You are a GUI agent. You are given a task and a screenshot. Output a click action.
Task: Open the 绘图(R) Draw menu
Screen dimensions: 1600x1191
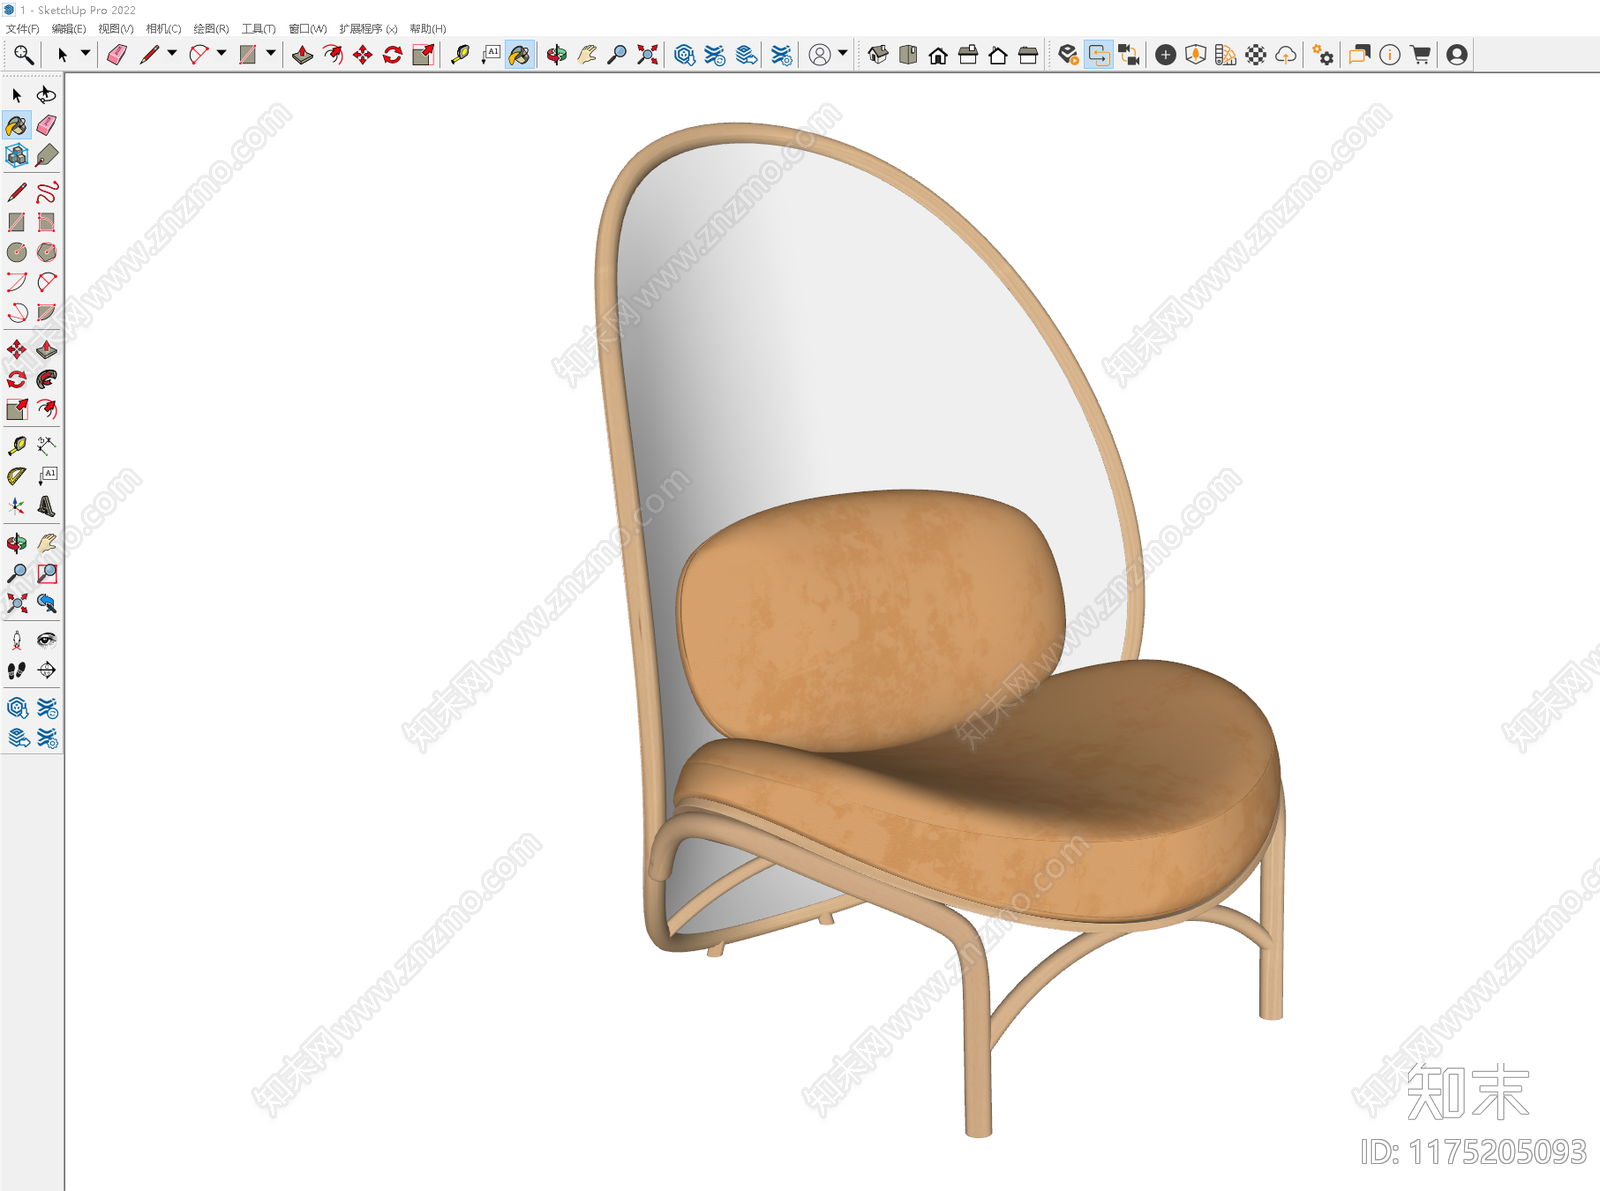coord(211,29)
